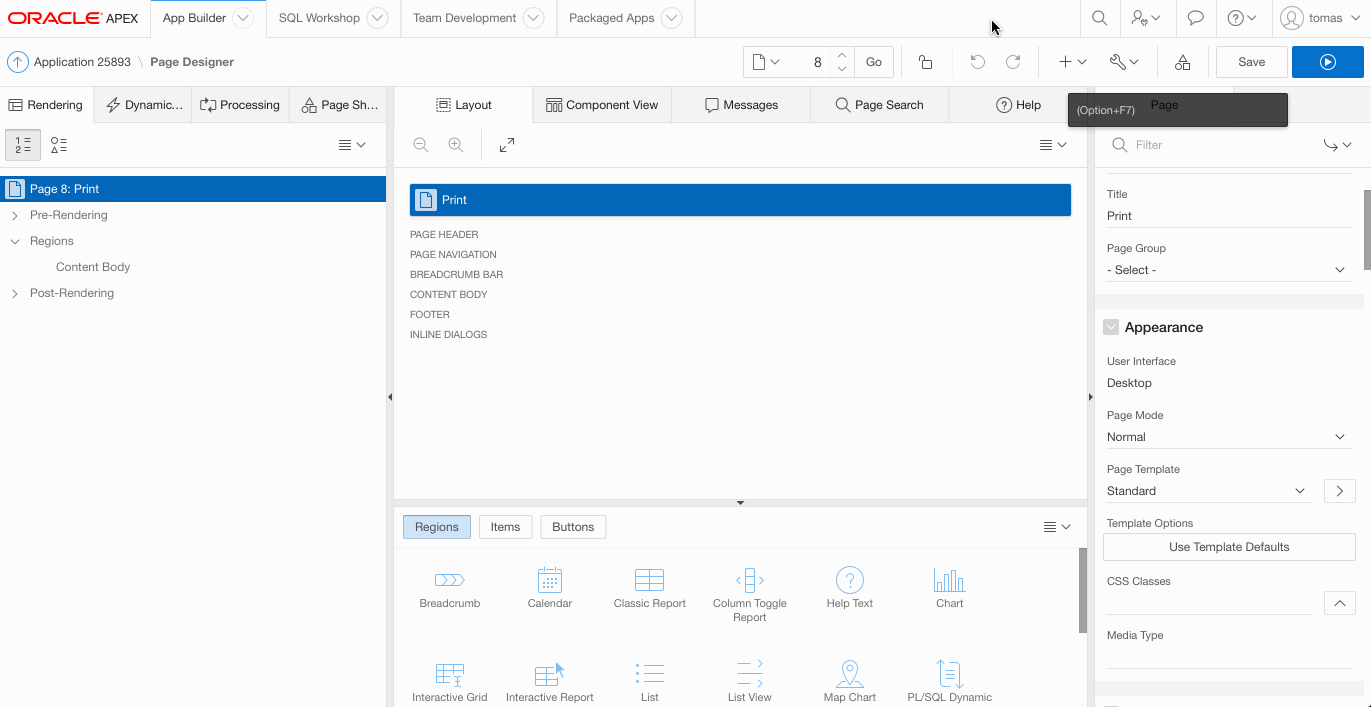
Task: Switch to the Component View tab
Action: click(602, 105)
